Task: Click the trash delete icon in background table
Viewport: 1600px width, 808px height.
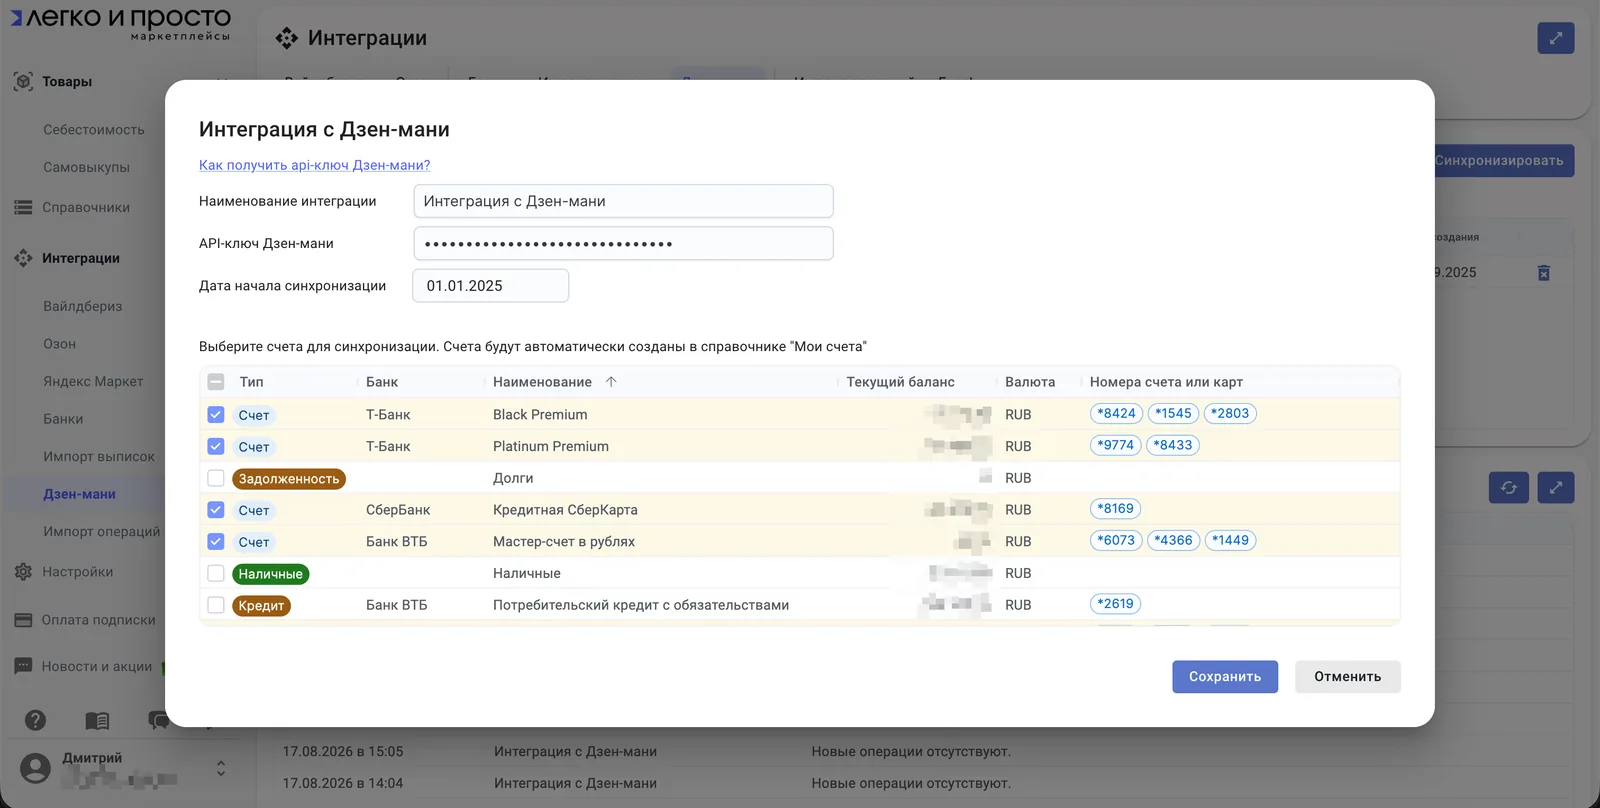Action: (1543, 273)
